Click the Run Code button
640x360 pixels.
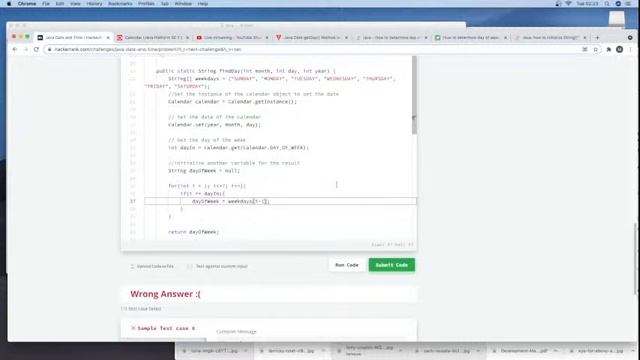coord(347,265)
